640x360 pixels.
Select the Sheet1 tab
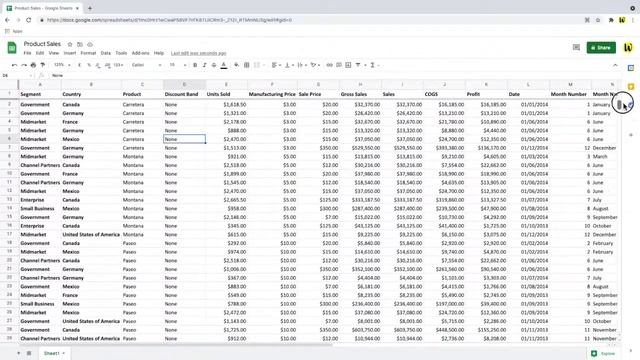(54, 353)
